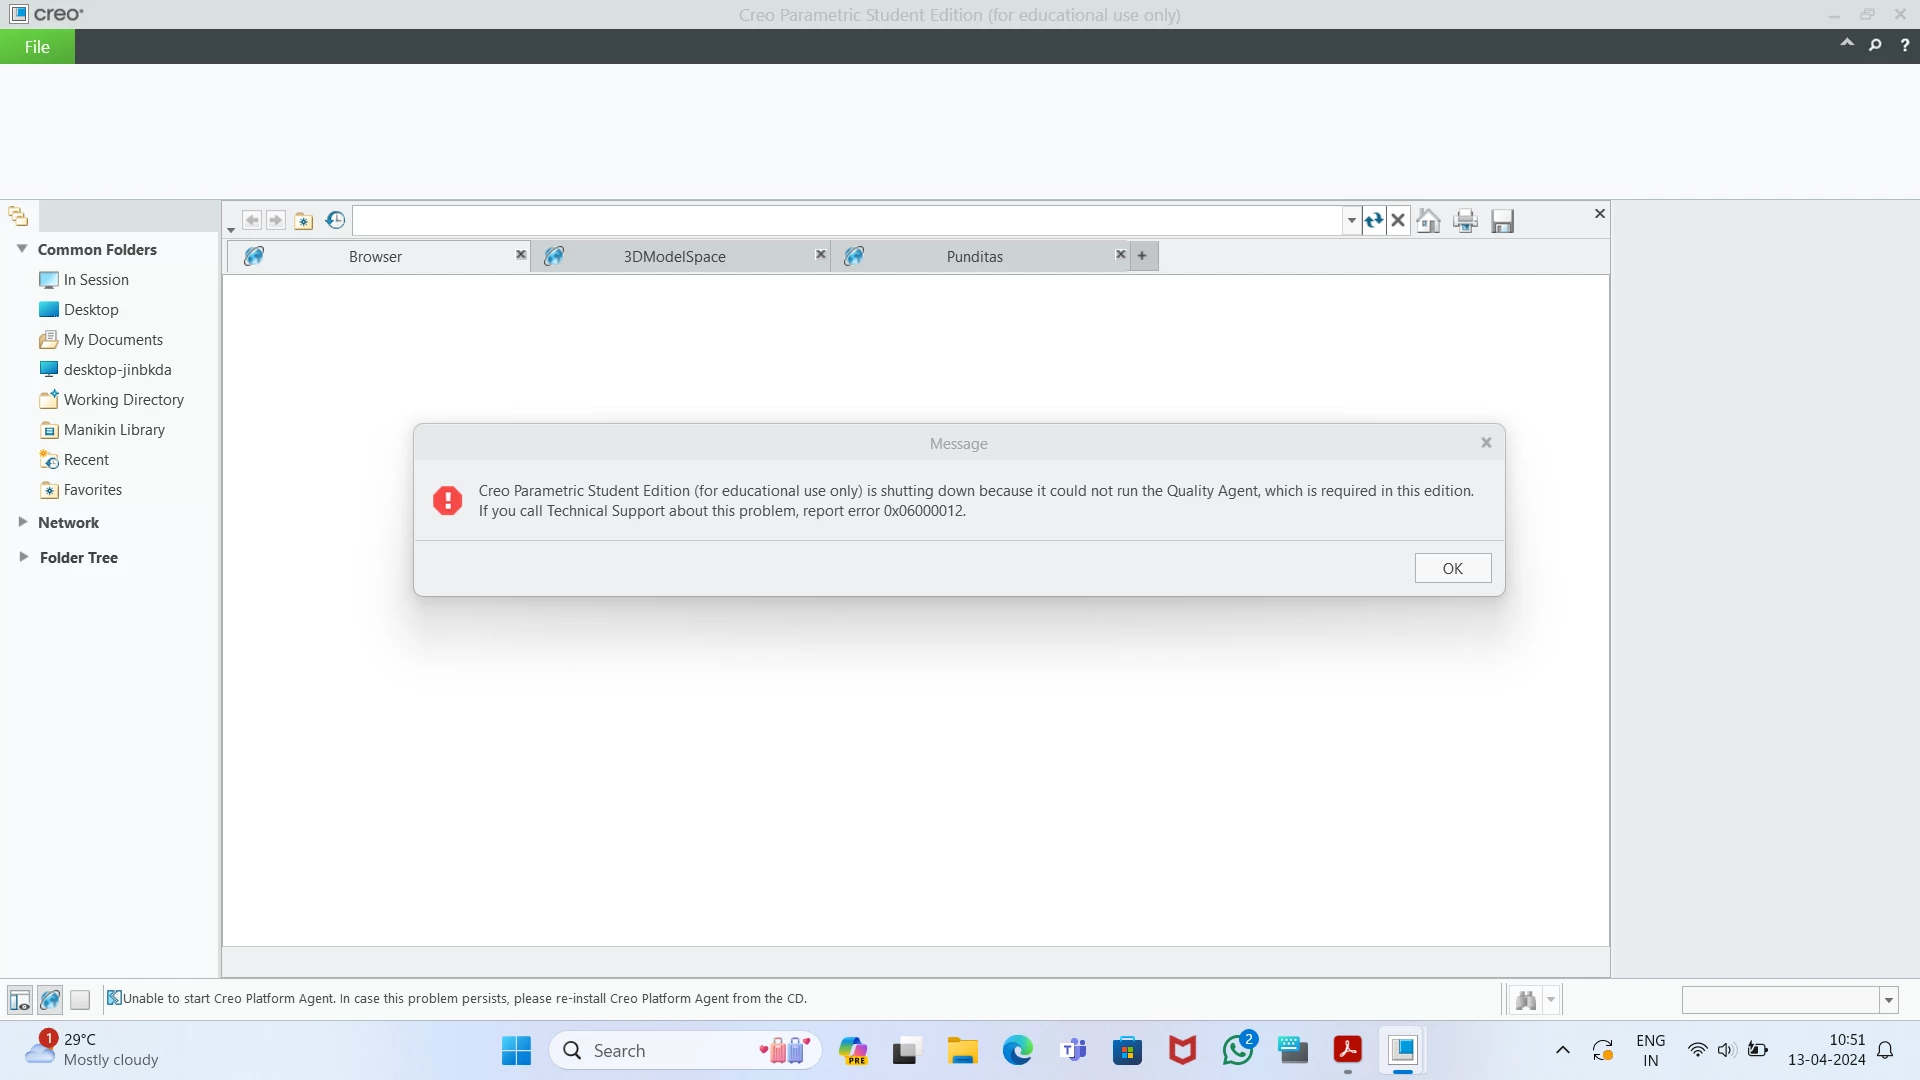Open the File menu
1920x1080 pixels.
click(x=37, y=47)
